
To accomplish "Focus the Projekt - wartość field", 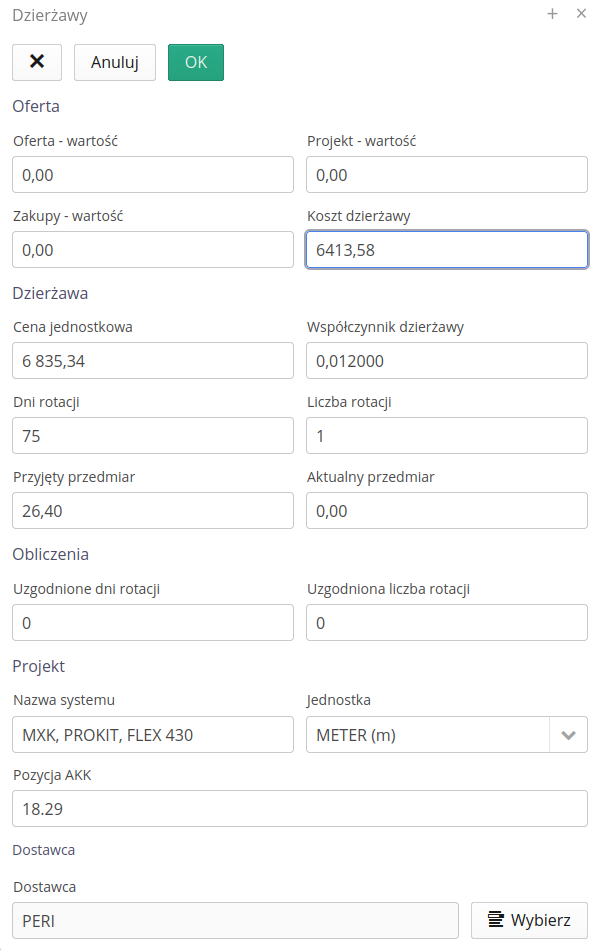I will (447, 174).
